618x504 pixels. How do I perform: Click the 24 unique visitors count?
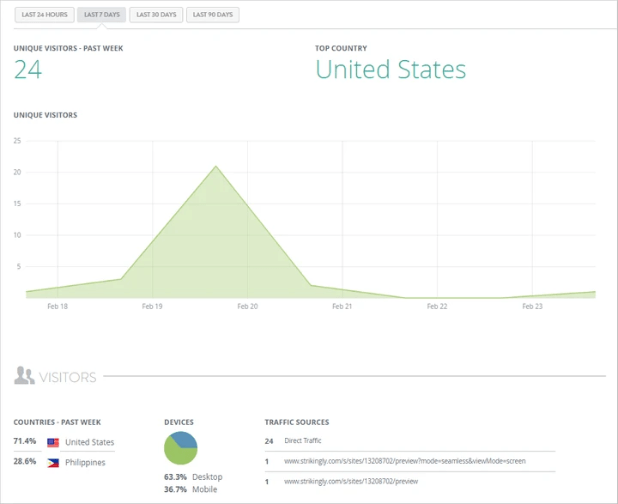(27, 69)
